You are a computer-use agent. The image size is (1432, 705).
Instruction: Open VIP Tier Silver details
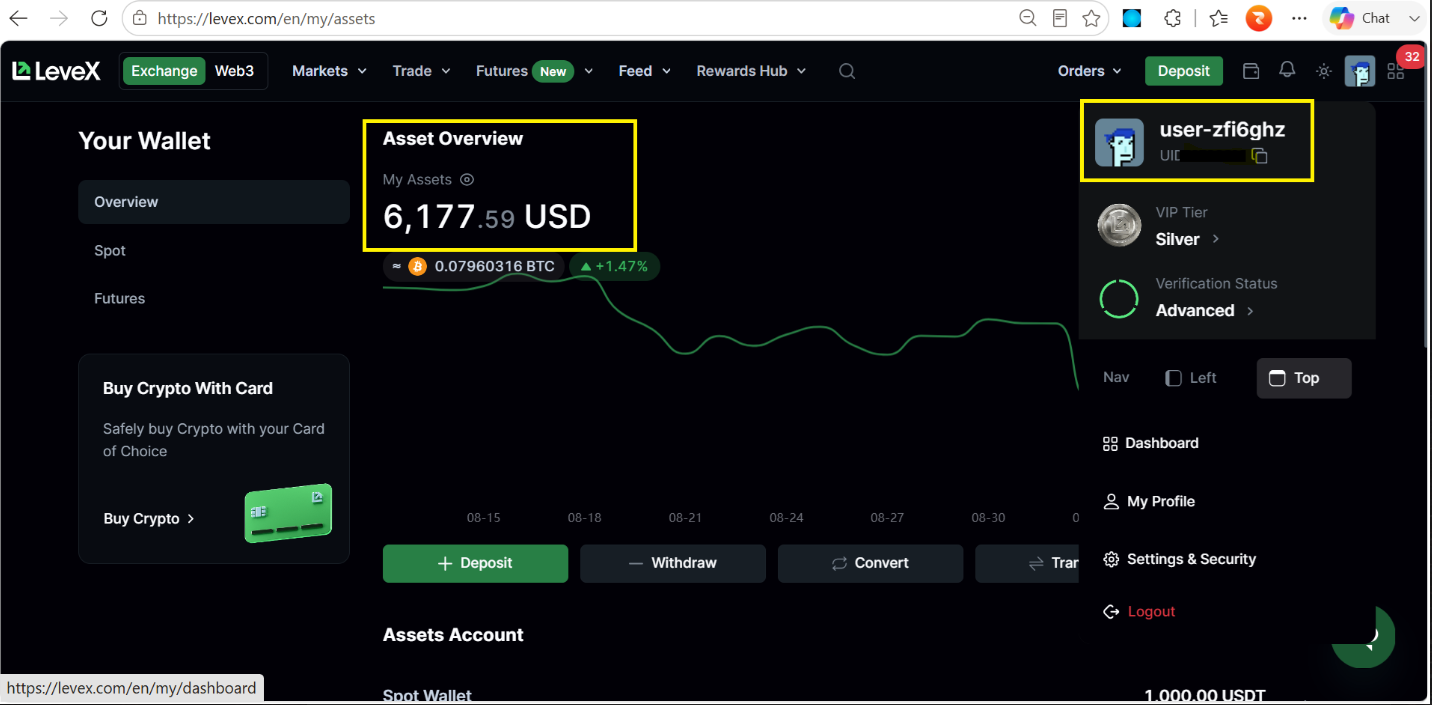1187,239
